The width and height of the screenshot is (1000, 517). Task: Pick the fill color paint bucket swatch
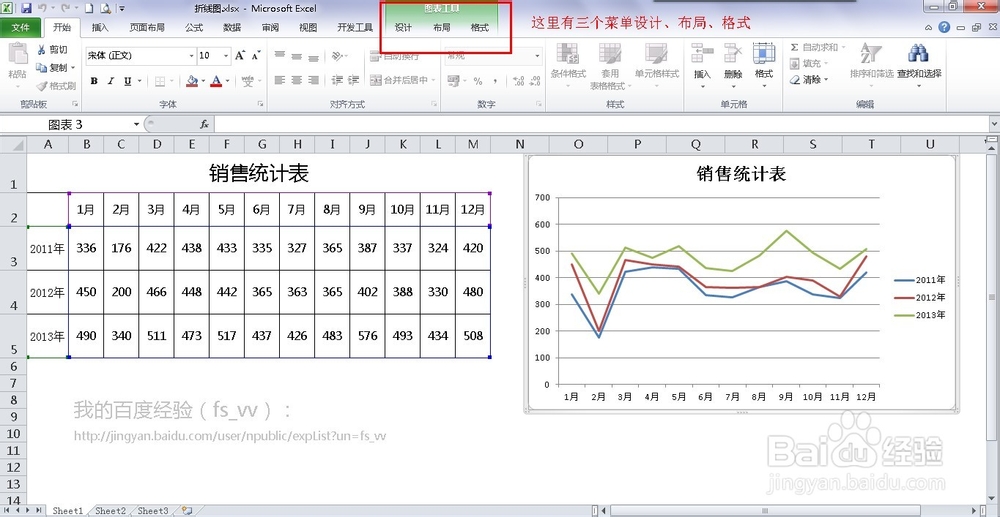coord(192,81)
